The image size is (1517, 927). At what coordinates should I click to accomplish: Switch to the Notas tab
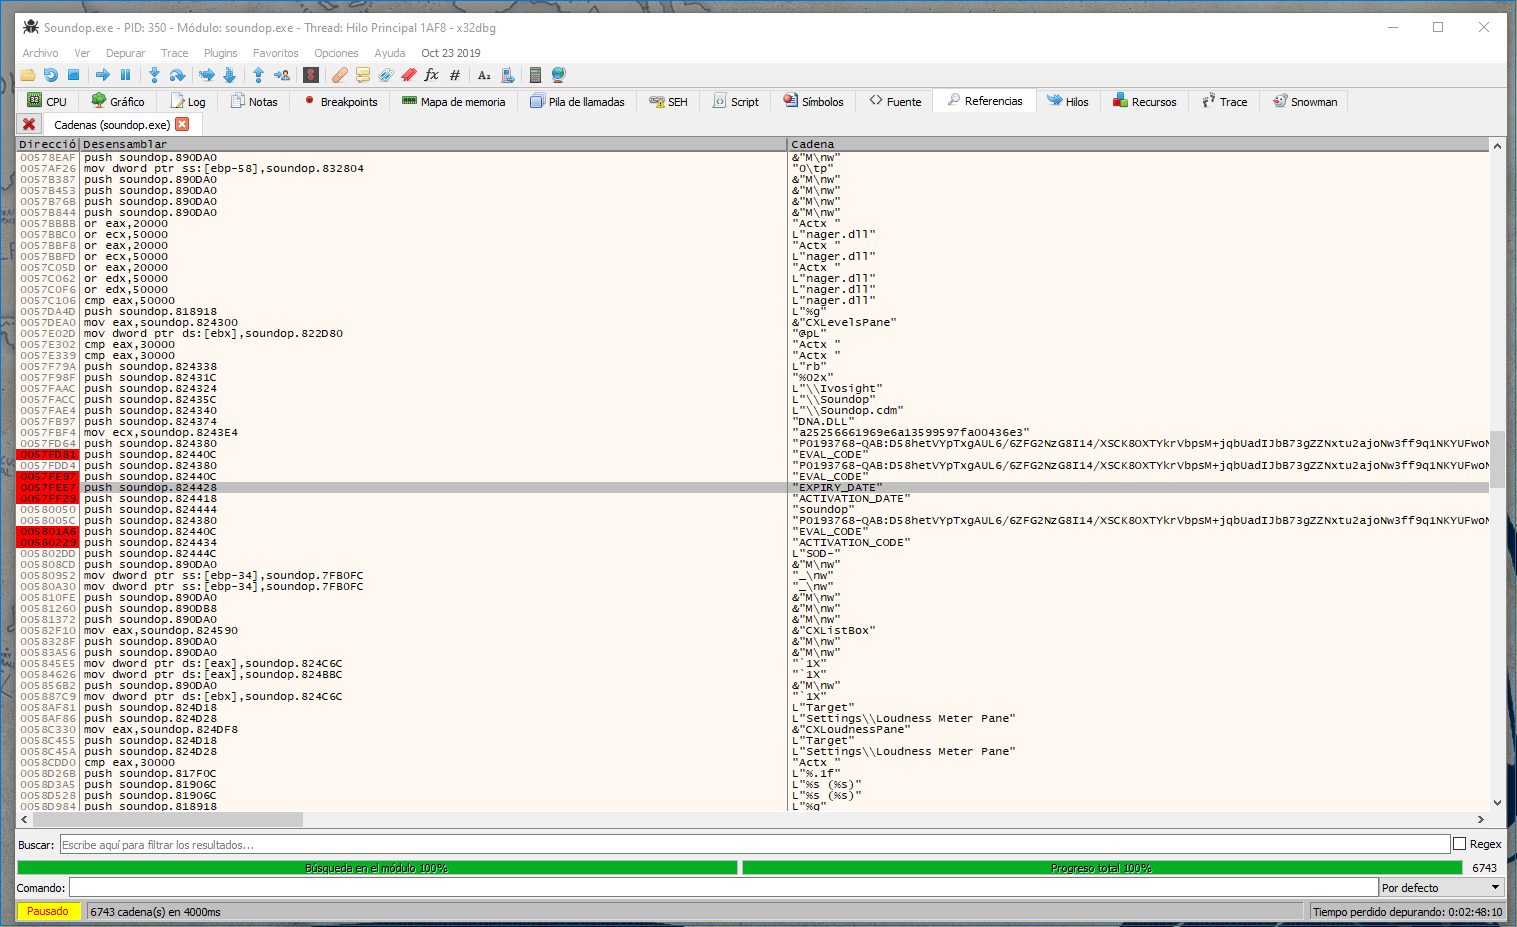point(254,101)
